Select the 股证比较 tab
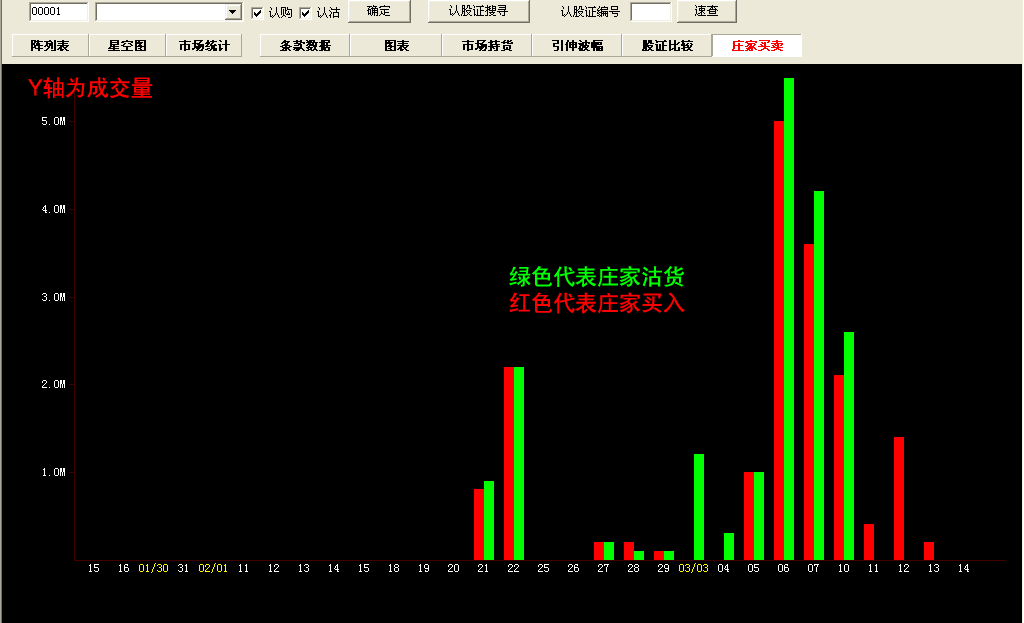Screen dimensions: 1024x623 click(667, 46)
